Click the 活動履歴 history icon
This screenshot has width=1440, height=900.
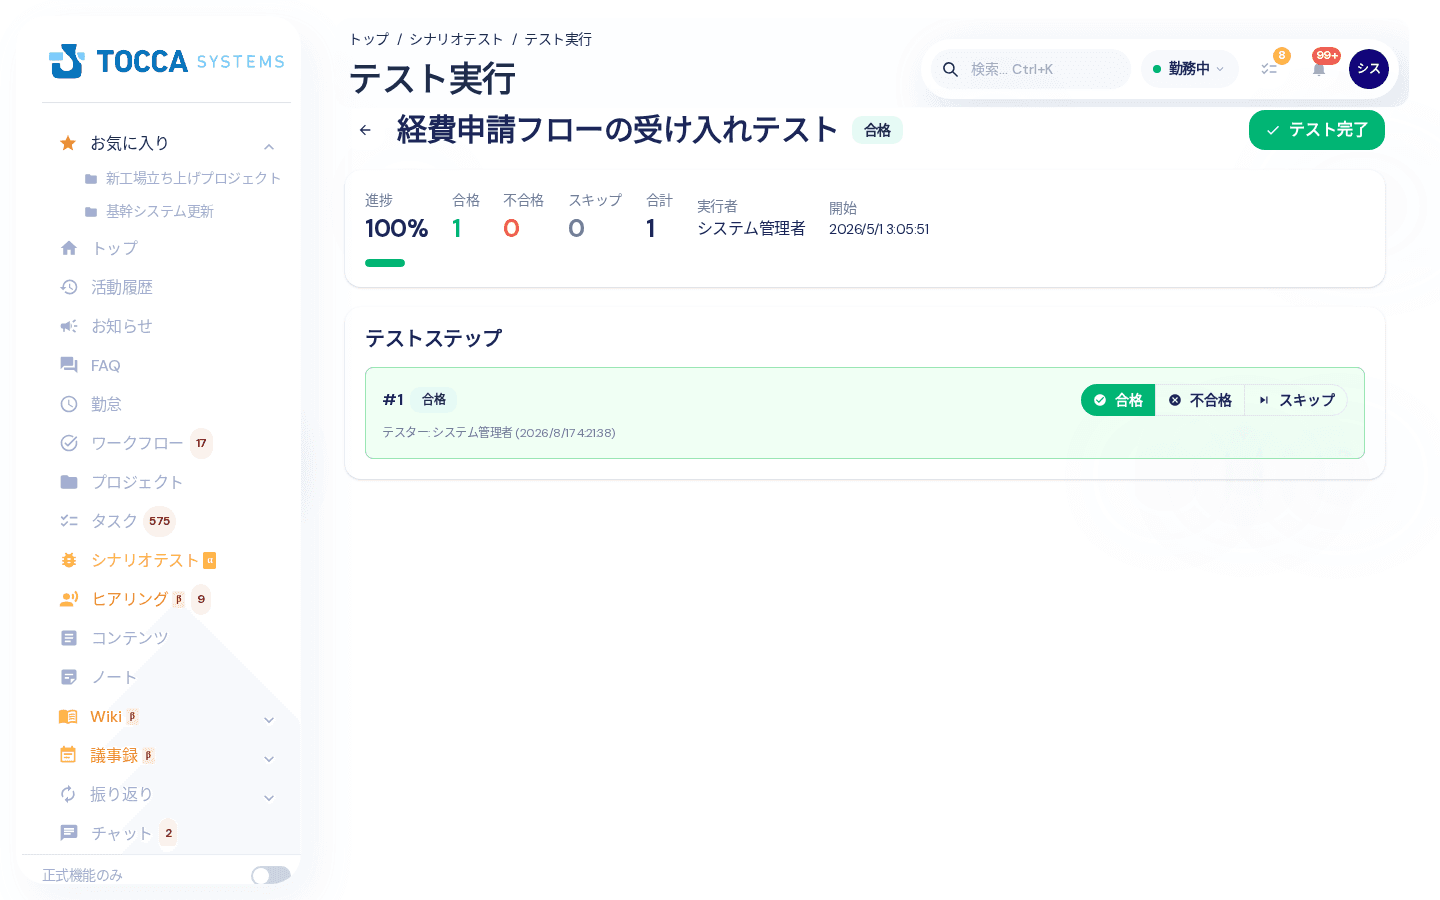pyautogui.click(x=69, y=287)
